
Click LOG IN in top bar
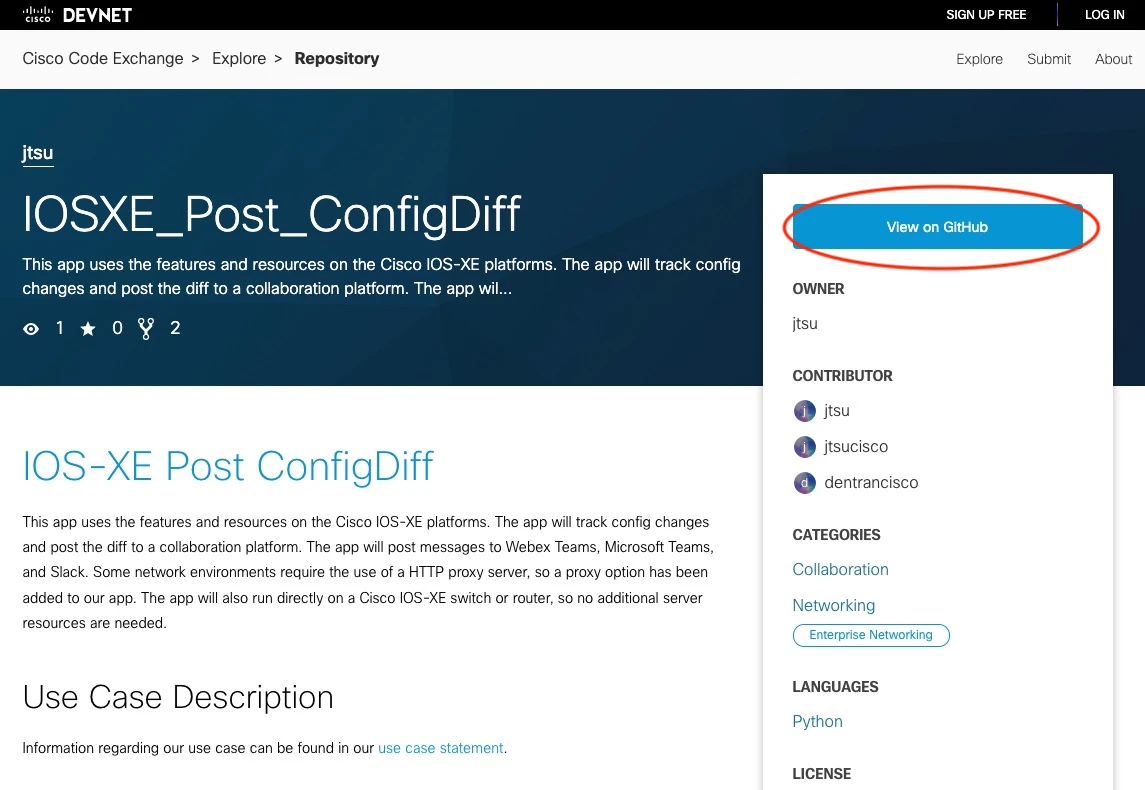1104,15
